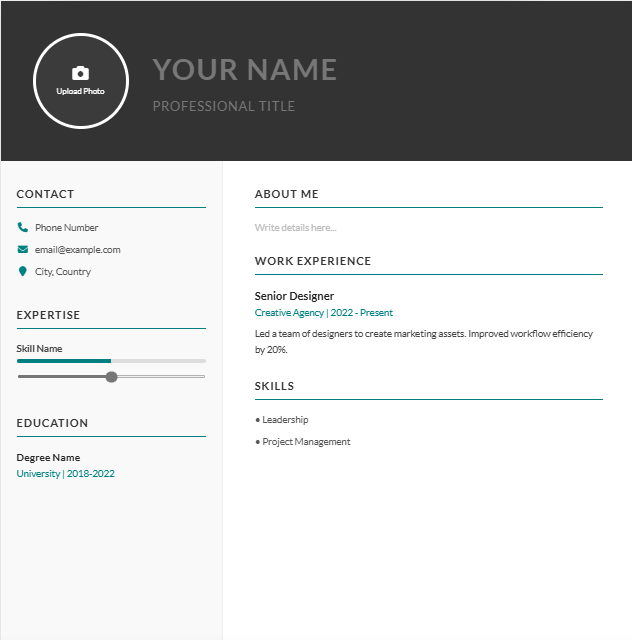Click the location pin icon
The height and width of the screenshot is (640, 632).
click(23, 271)
